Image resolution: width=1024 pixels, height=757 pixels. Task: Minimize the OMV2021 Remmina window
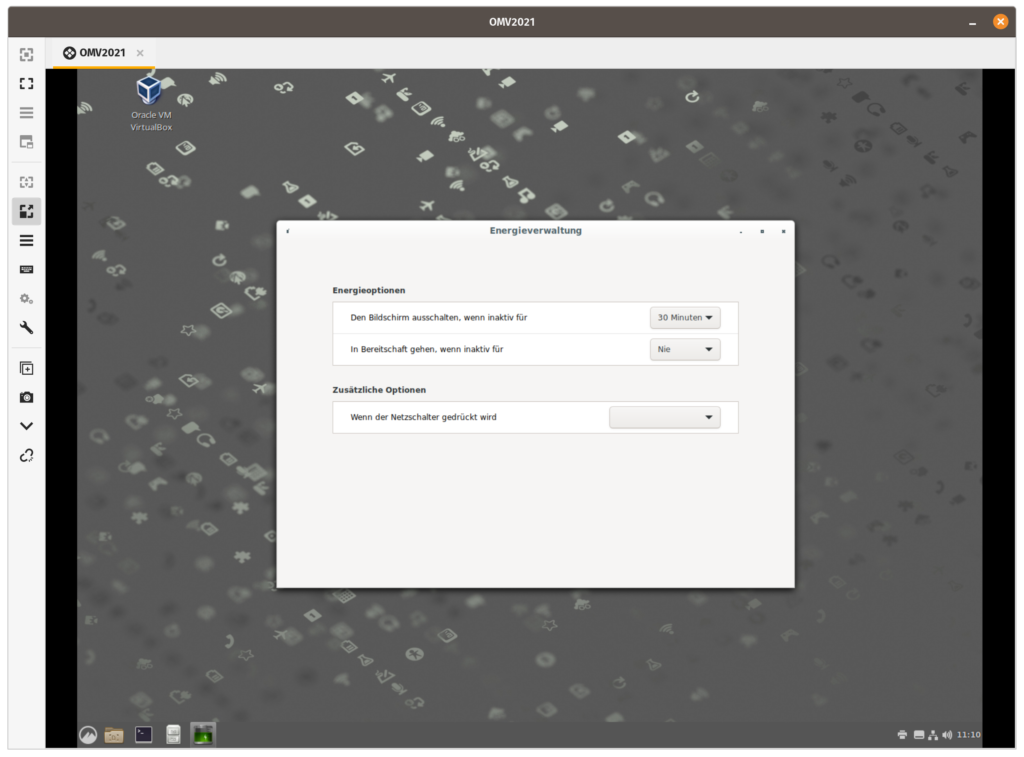point(972,22)
